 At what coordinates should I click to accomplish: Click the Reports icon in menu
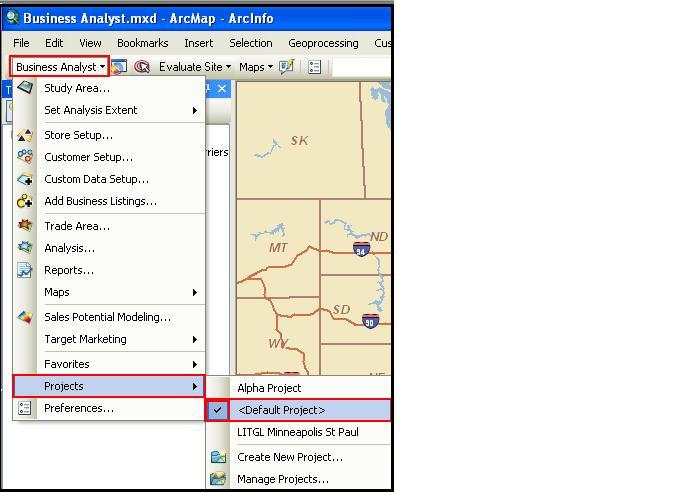tap(25, 270)
